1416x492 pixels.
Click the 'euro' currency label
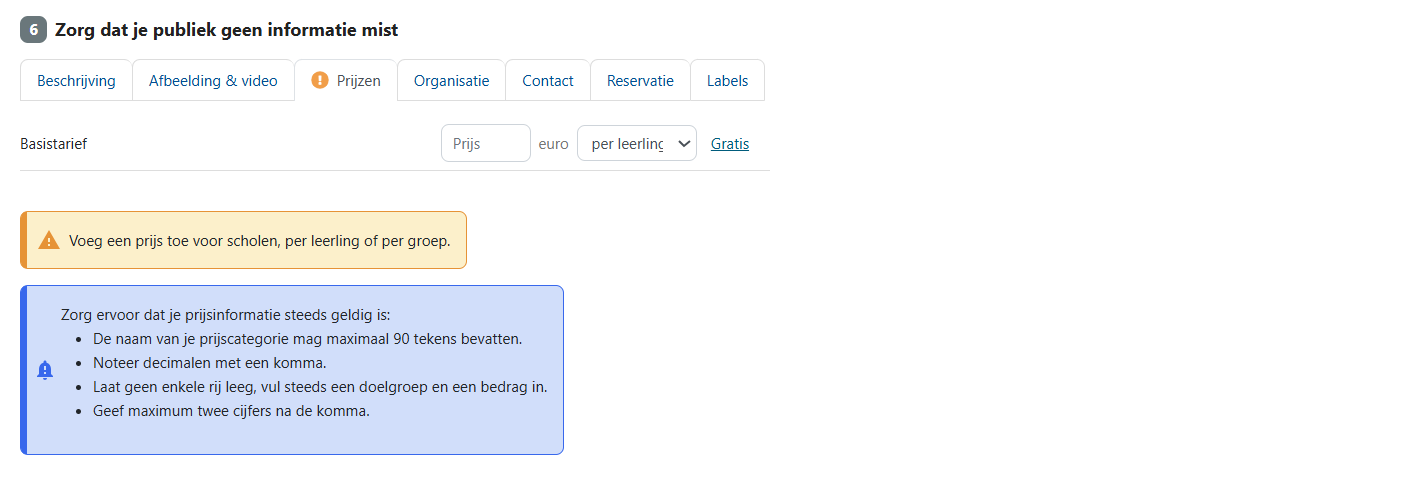click(x=553, y=144)
